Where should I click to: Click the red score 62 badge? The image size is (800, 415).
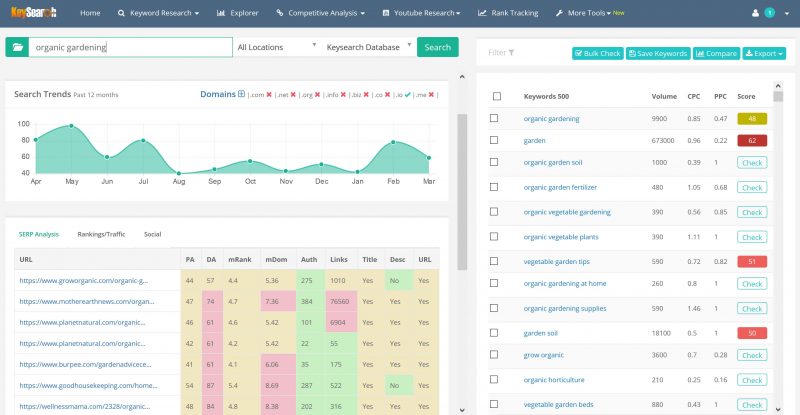pos(752,140)
